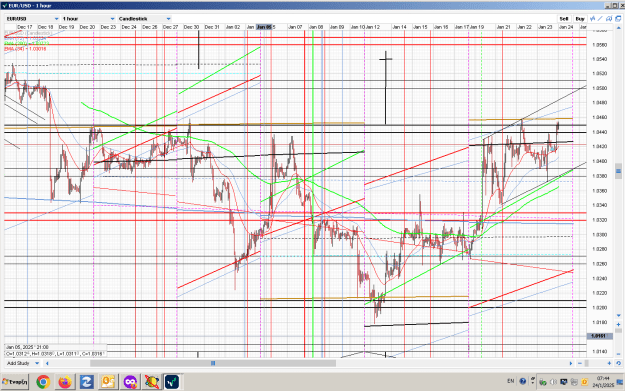Viewport: 625px width, 391px height.
Task: Click the detach chart window icon
Action: coord(618,18)
